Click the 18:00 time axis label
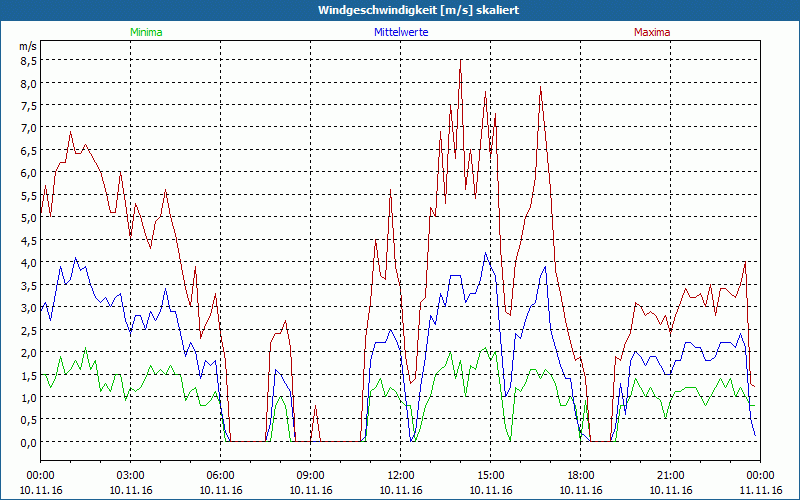The image size is (800, 500). pos(581,476)
